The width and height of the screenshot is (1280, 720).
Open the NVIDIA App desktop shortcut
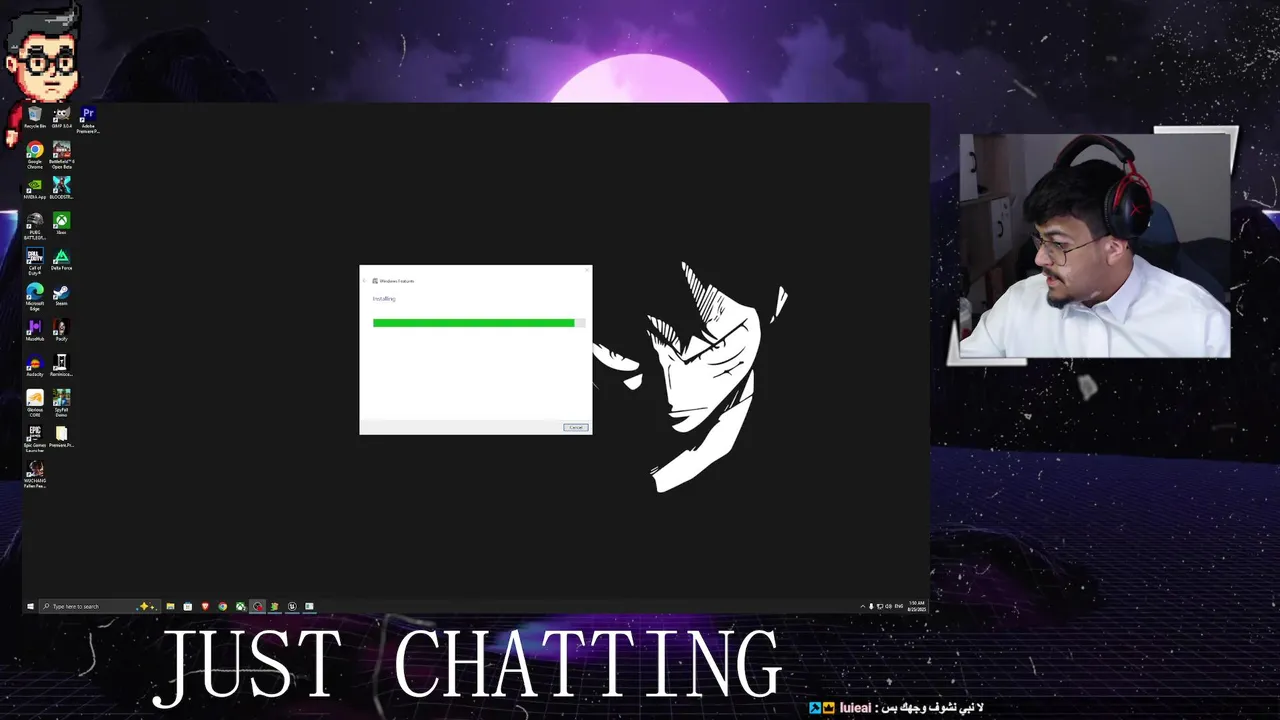(35, 189)
